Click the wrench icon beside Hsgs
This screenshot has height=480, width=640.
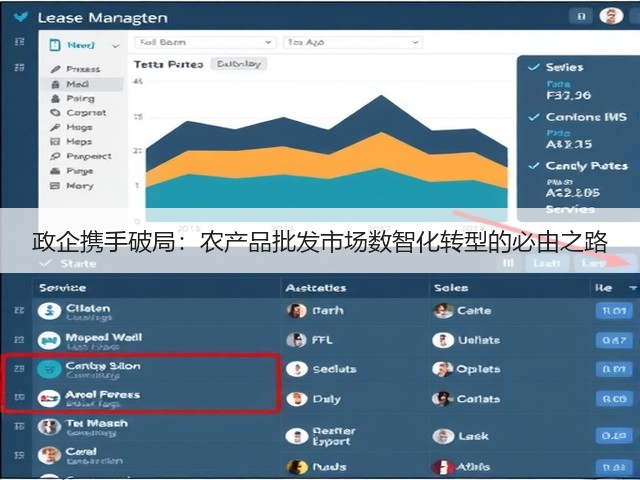[55, 127]
